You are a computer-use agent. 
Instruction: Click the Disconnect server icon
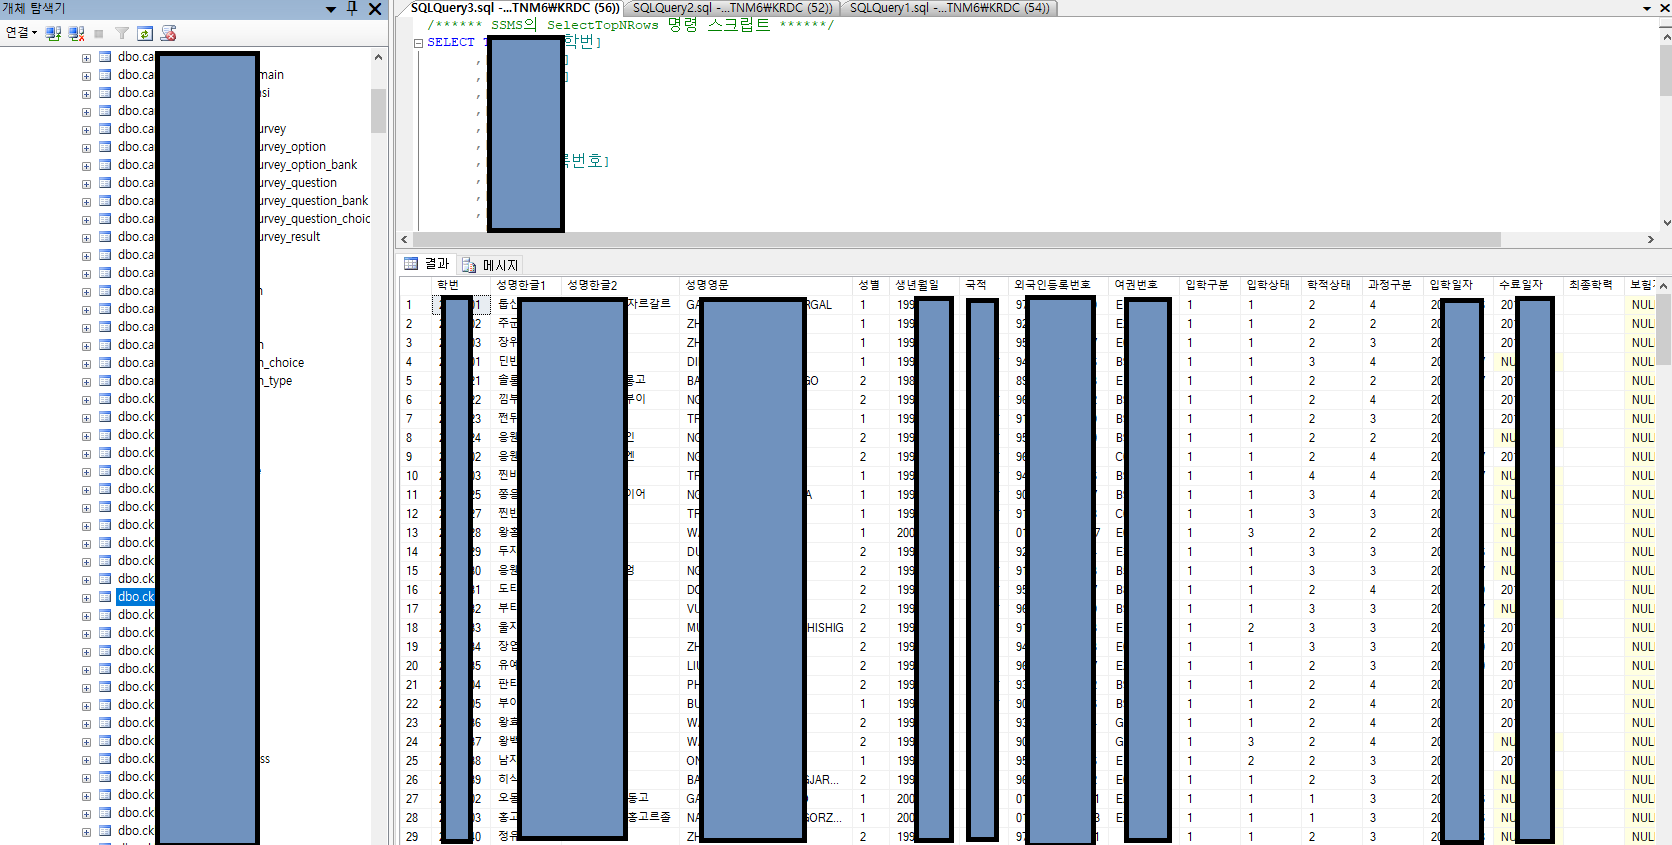click(76, 33)
